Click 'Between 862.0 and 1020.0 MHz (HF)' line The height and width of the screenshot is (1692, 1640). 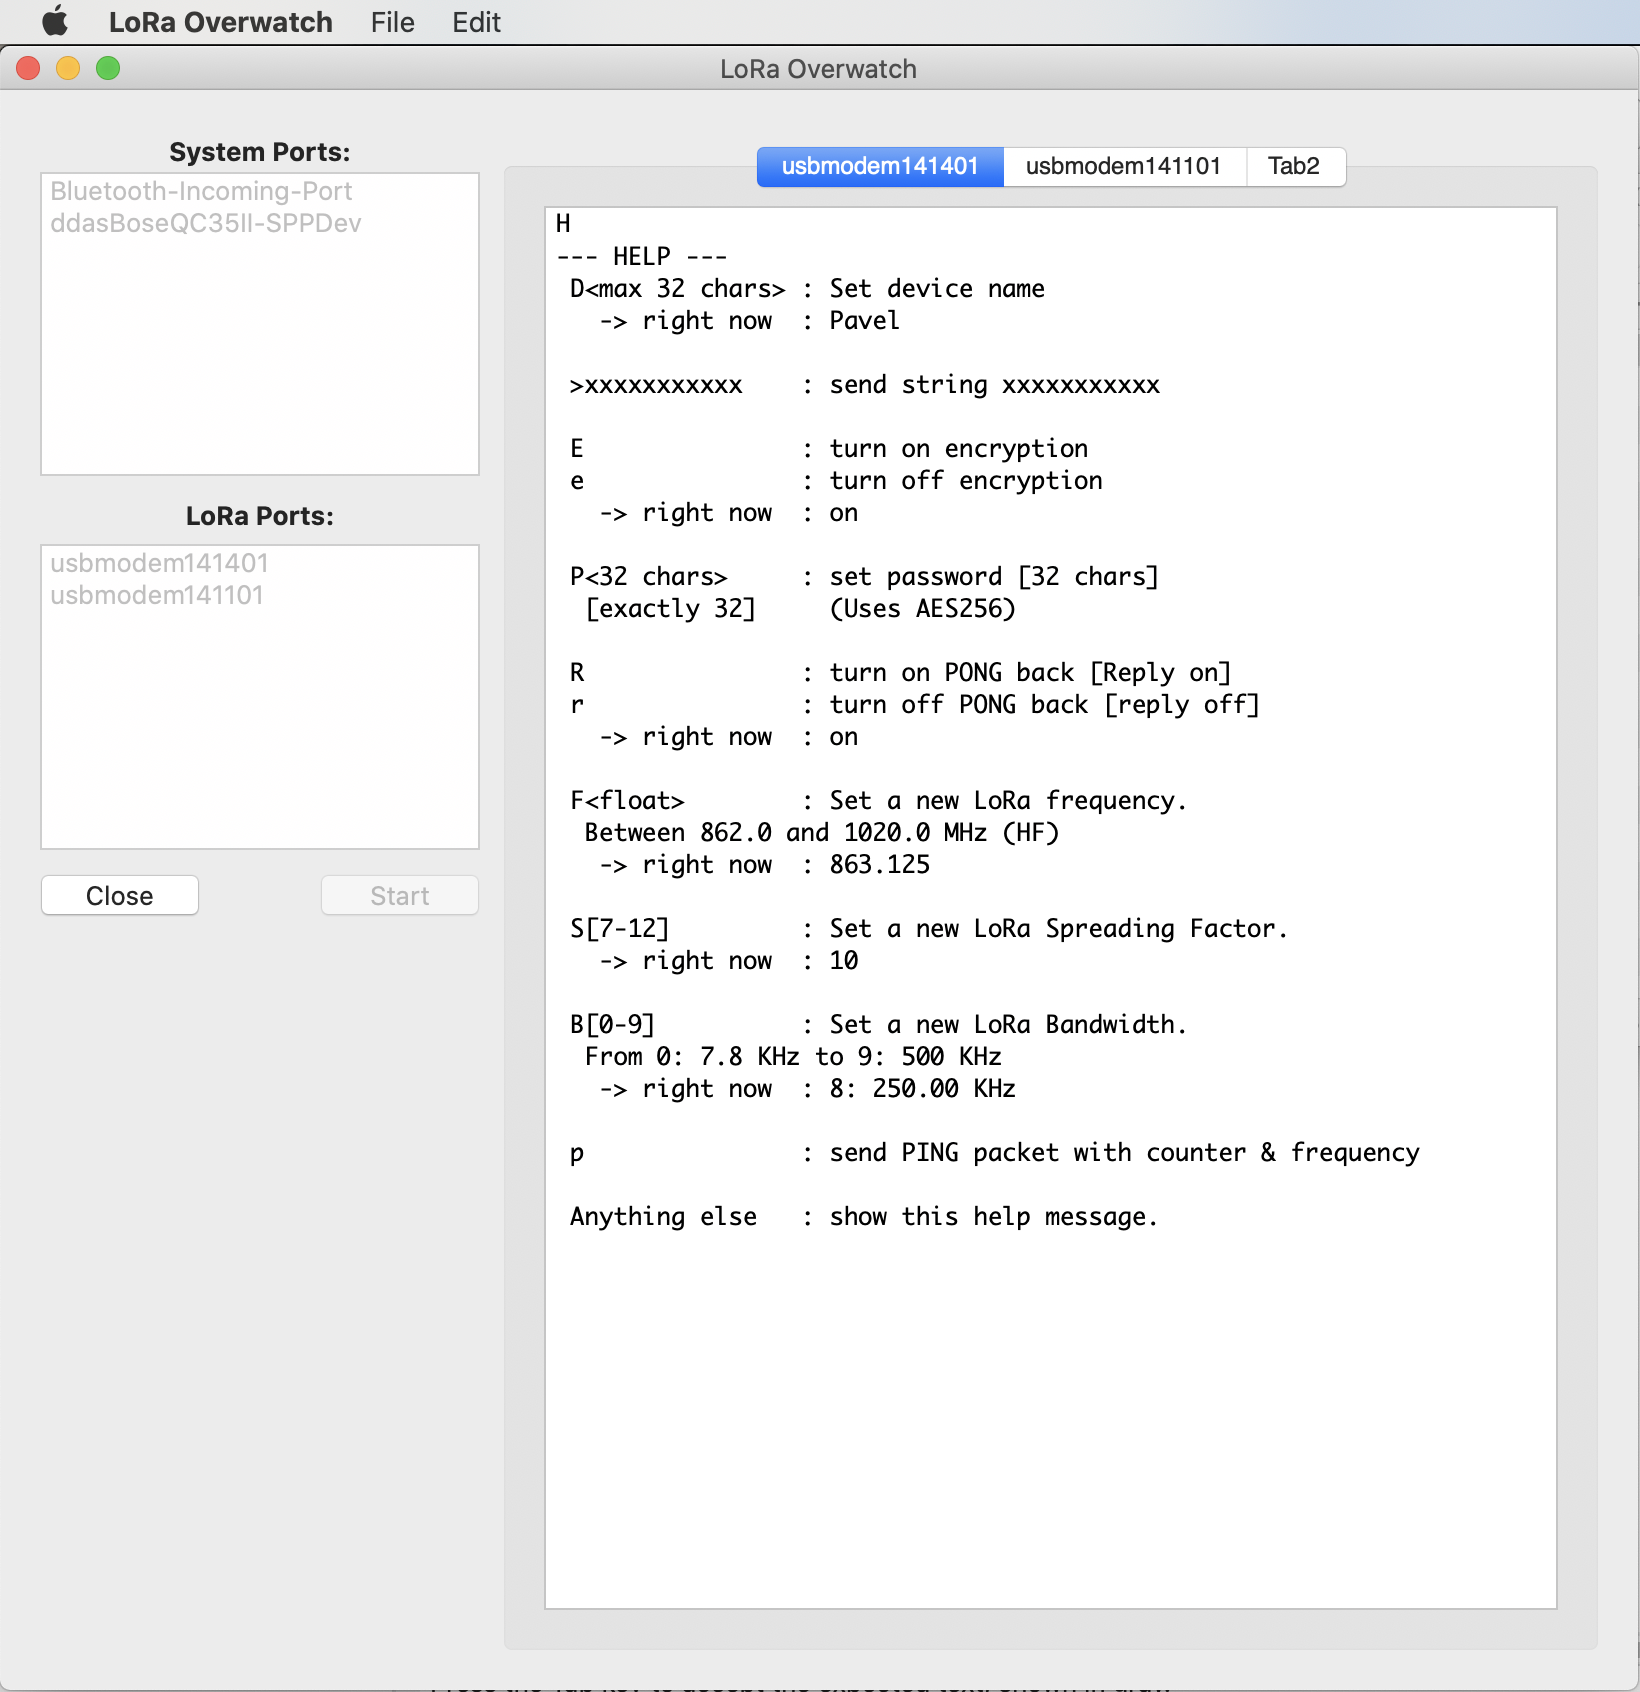click(822, 832)
